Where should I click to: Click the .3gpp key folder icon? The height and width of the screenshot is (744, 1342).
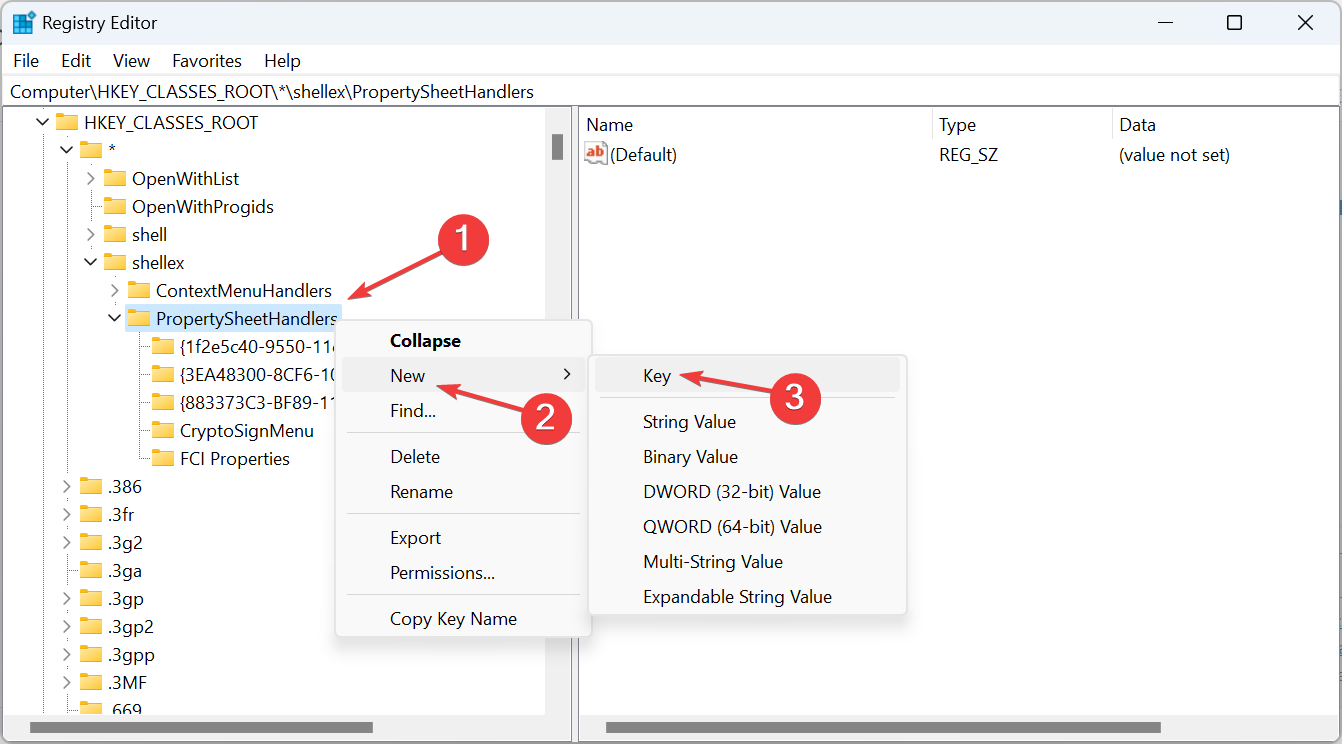(x=91, y=654)
